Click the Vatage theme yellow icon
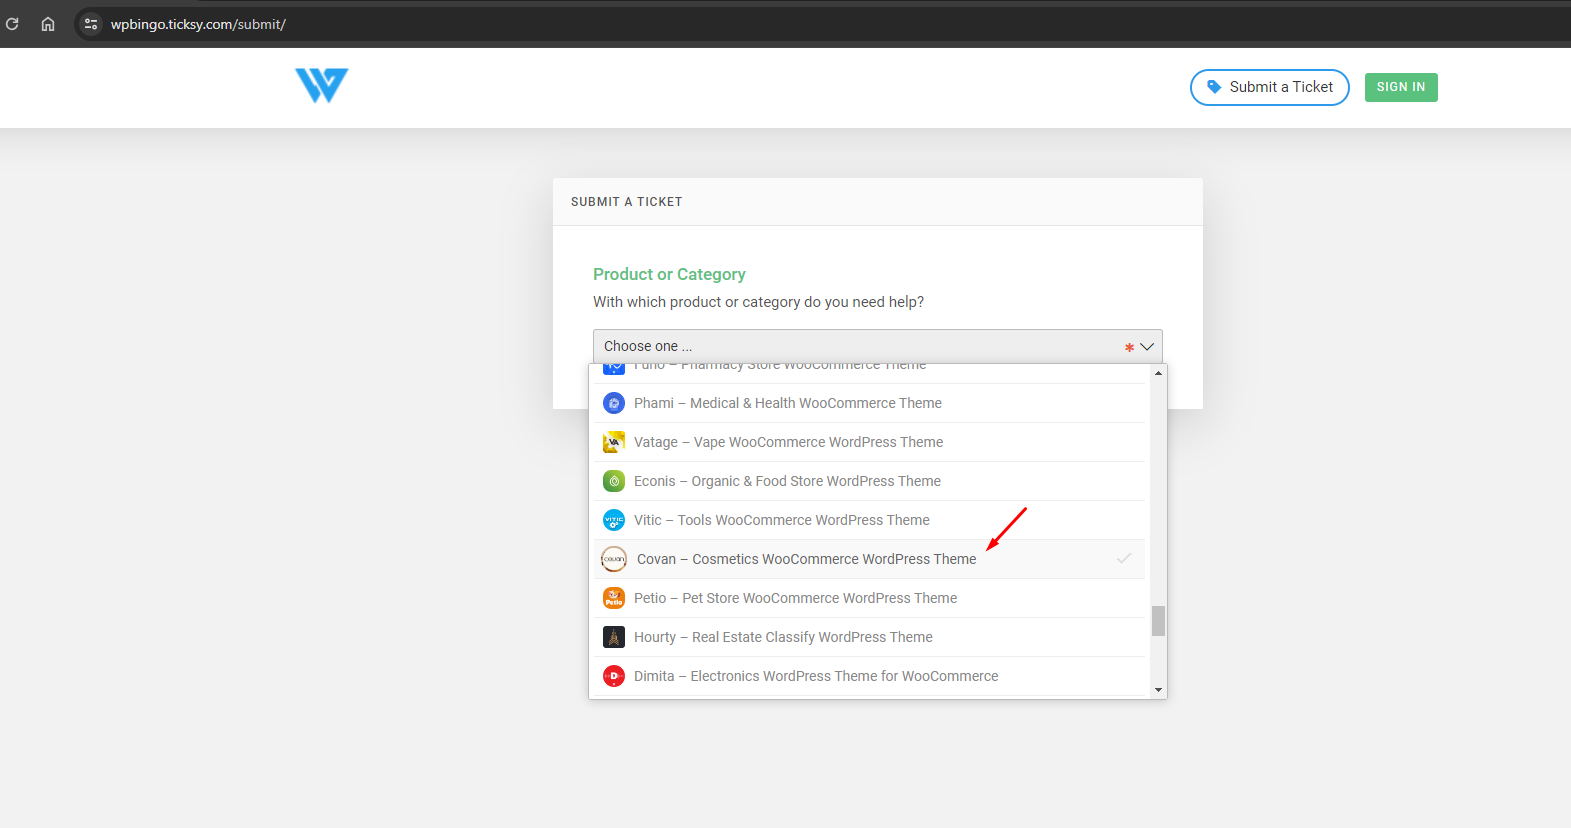Viewport: 1571px width, 828px height. (614, 442)
